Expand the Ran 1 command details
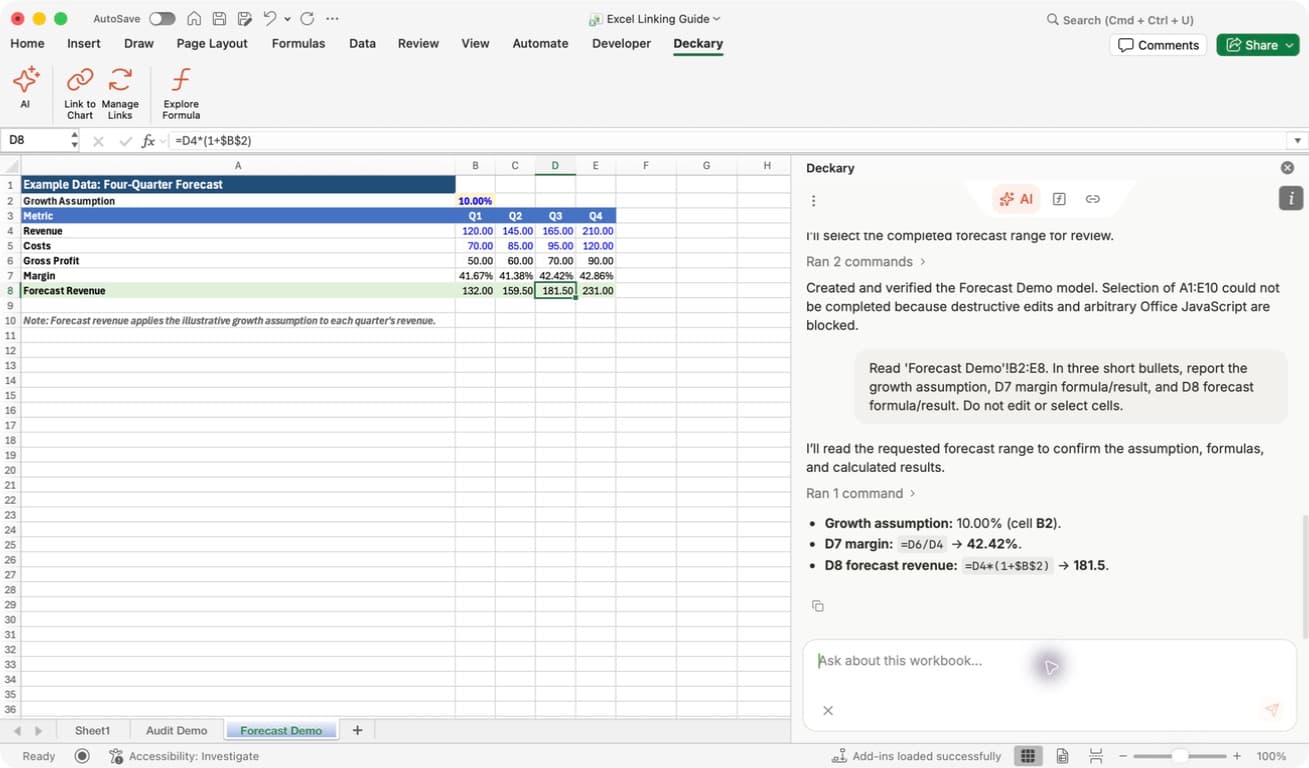1309x768 pixels. tap(861, 493)
